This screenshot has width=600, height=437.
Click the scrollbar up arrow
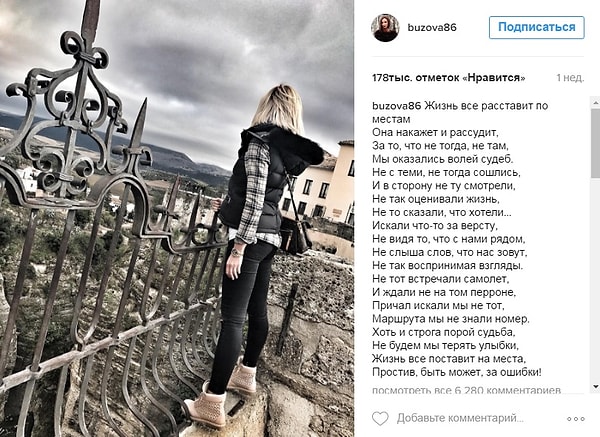(x=595, y=102)
